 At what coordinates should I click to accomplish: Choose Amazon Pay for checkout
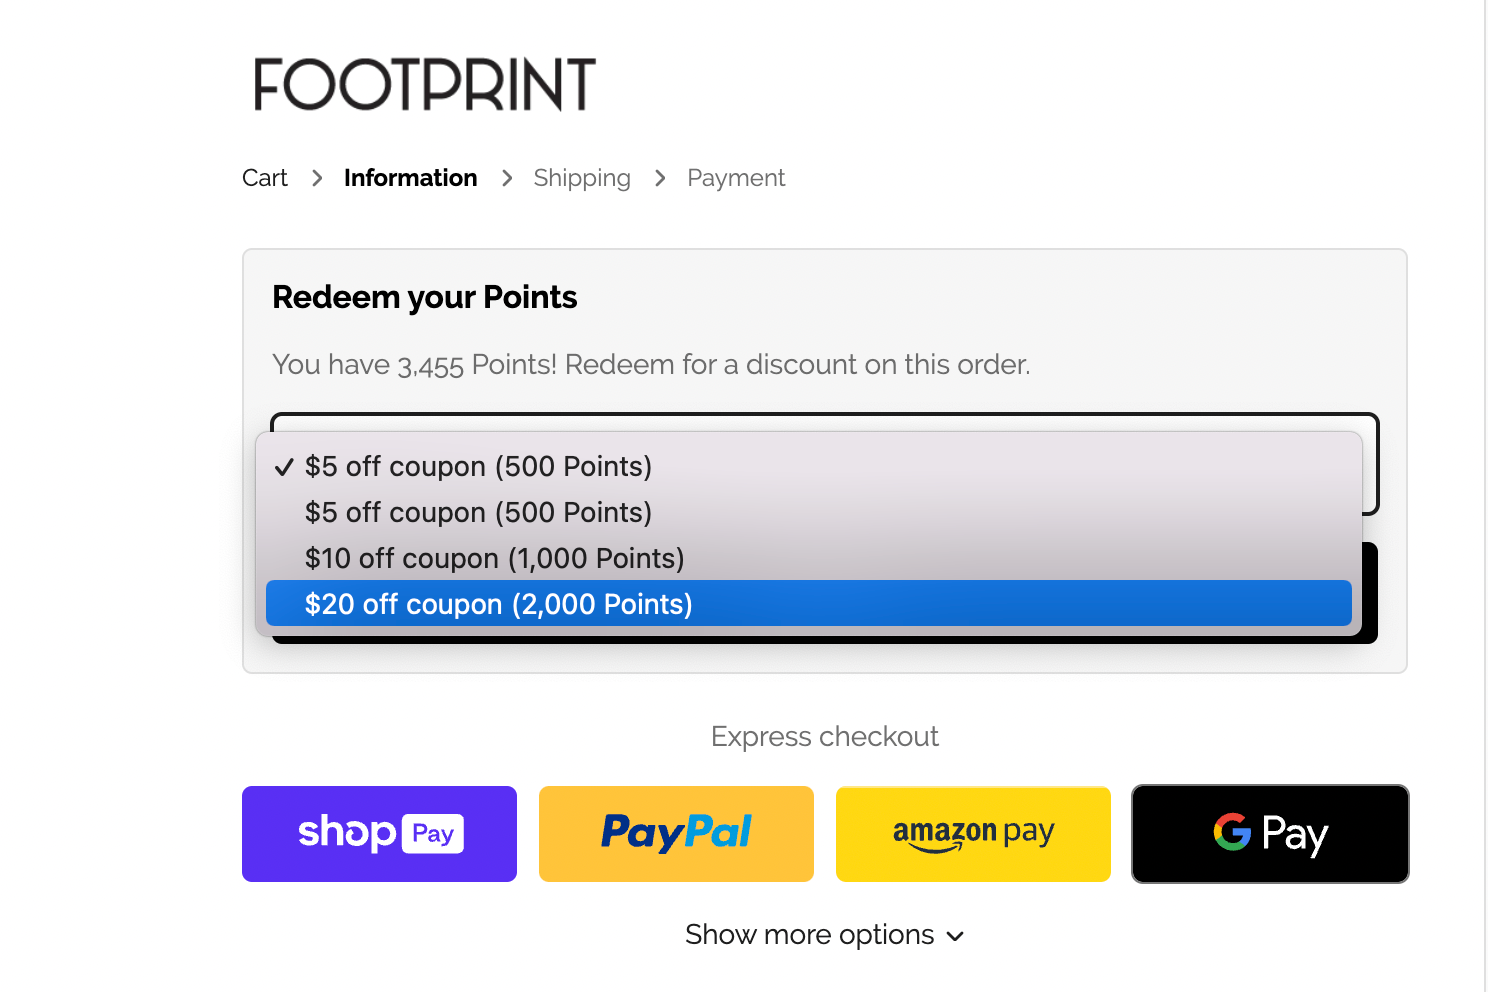tap(972, 833)
